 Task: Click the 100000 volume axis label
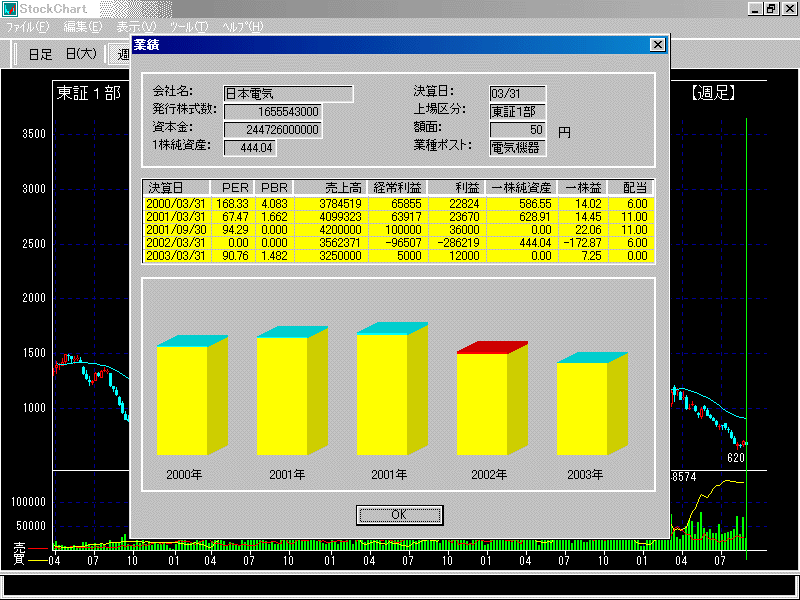pyautogui.click(x=29, y=502)
